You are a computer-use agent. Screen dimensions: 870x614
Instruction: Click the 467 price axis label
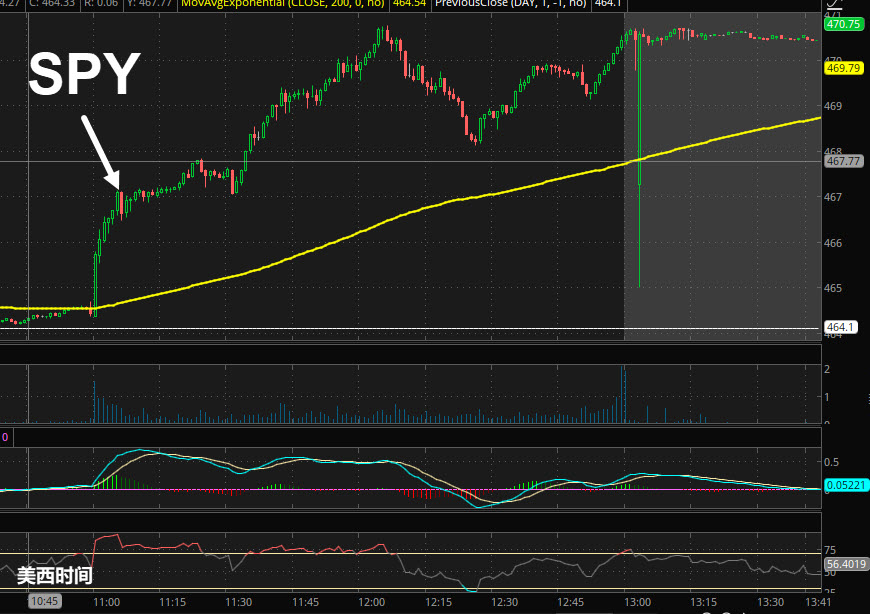click(833, 197)
